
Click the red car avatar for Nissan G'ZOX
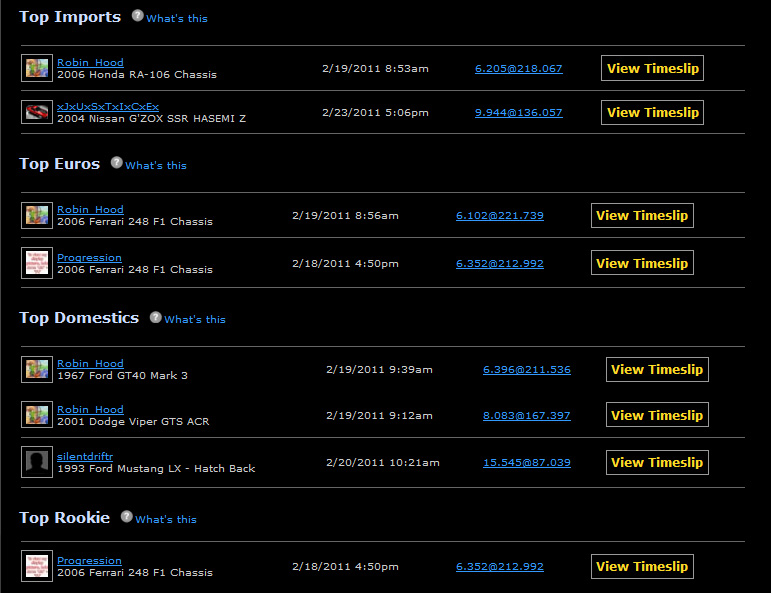(x=36, y=112)
